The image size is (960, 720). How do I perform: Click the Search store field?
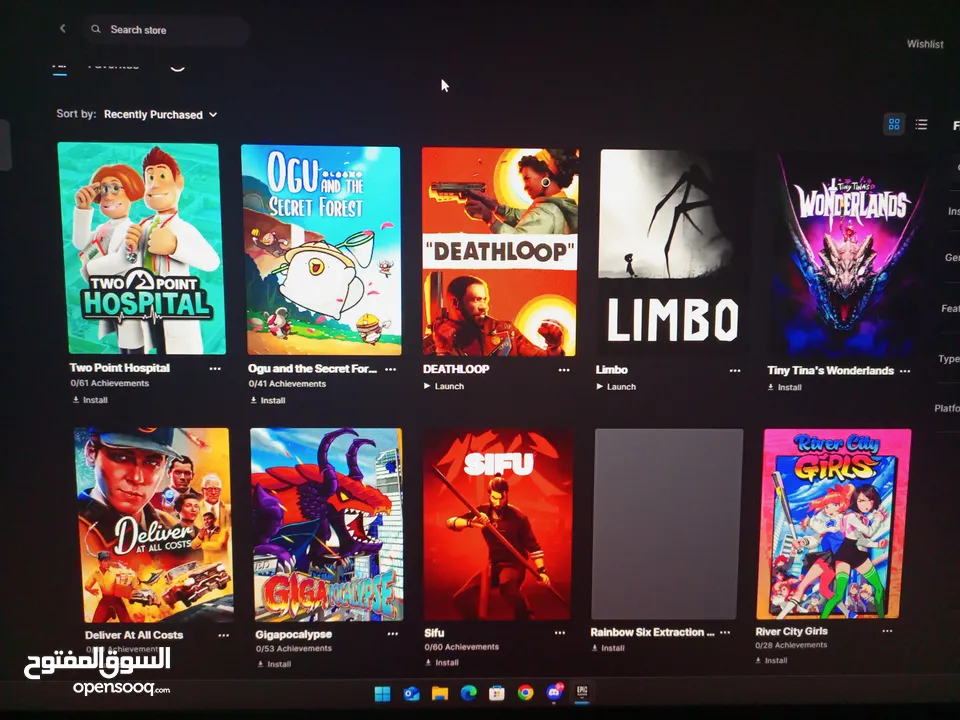(167, 29)
